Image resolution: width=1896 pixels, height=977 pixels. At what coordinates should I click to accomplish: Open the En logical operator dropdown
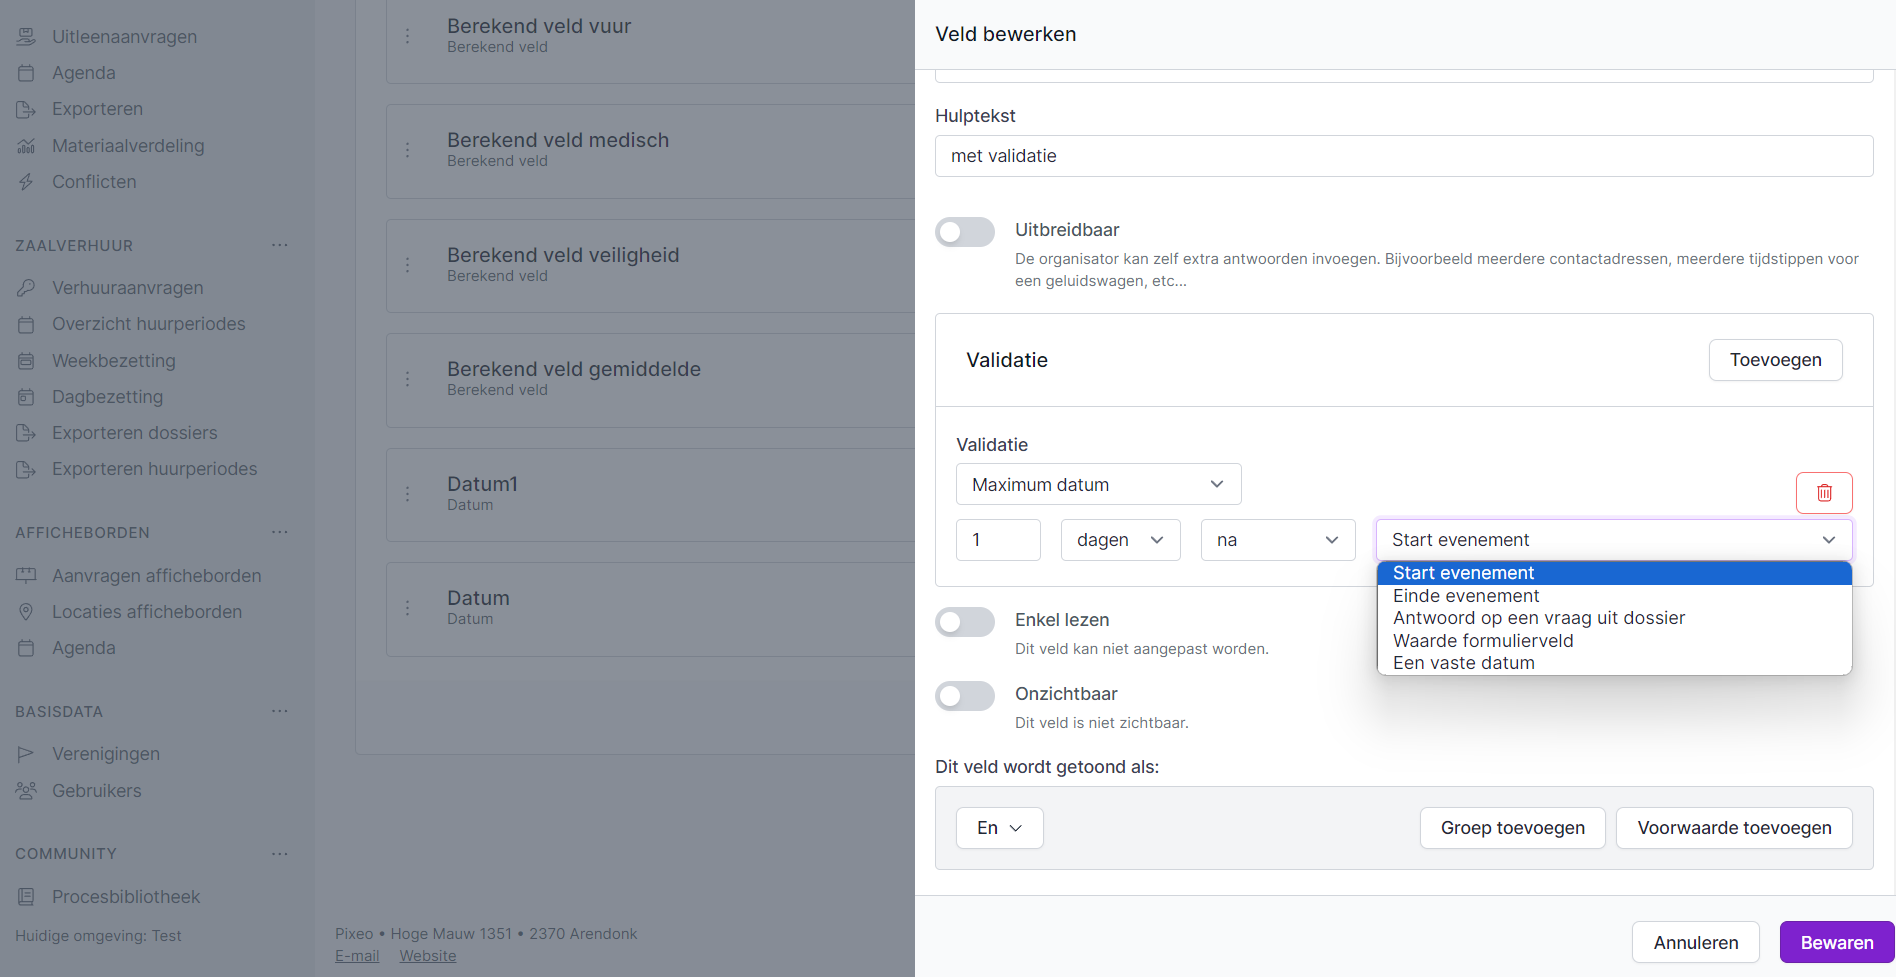pos(999,828)
